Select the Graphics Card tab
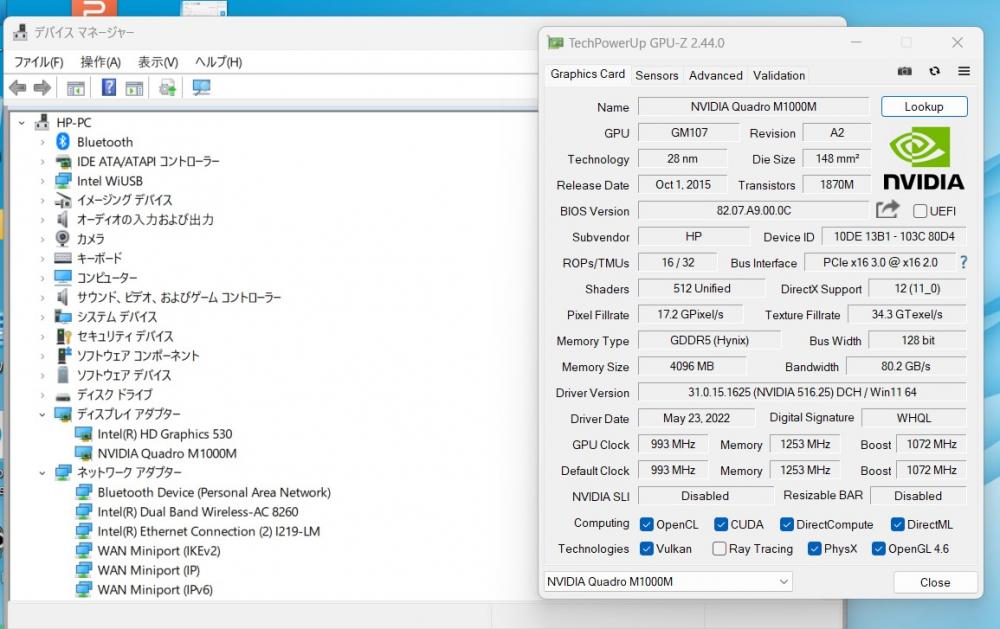The image size is (1000, 629). (x=587, y=74)
